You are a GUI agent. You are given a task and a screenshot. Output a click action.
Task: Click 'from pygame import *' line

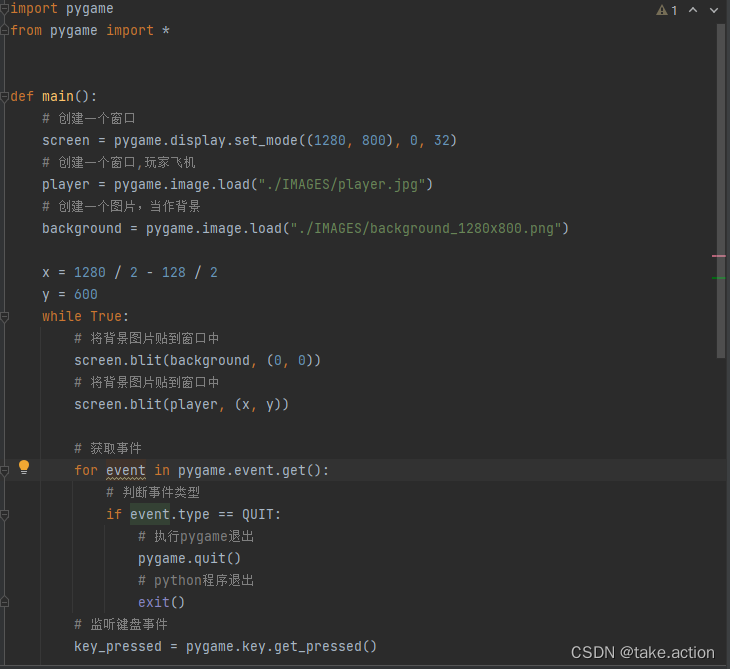tap(90, 30)
